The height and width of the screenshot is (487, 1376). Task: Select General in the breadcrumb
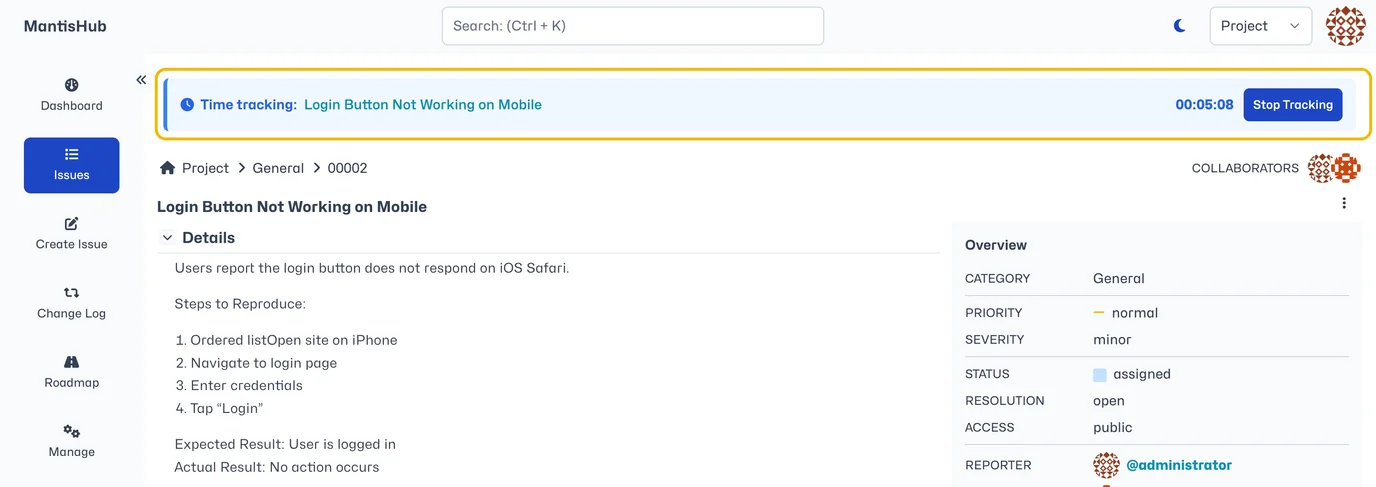click(x=278, y=168)
